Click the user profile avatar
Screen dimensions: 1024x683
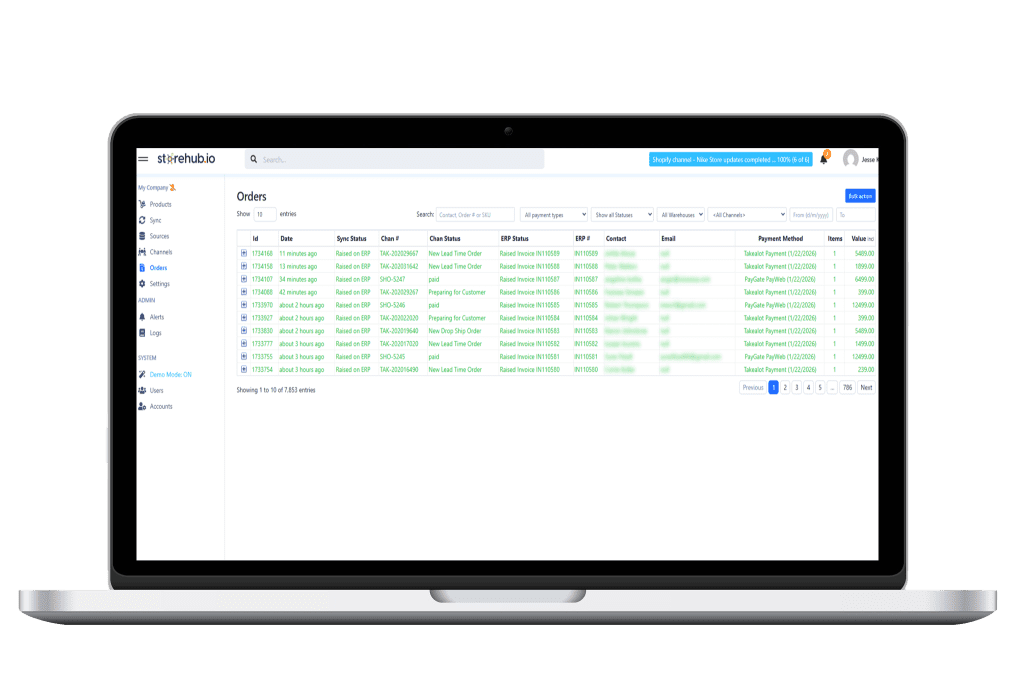coord(851,159)
